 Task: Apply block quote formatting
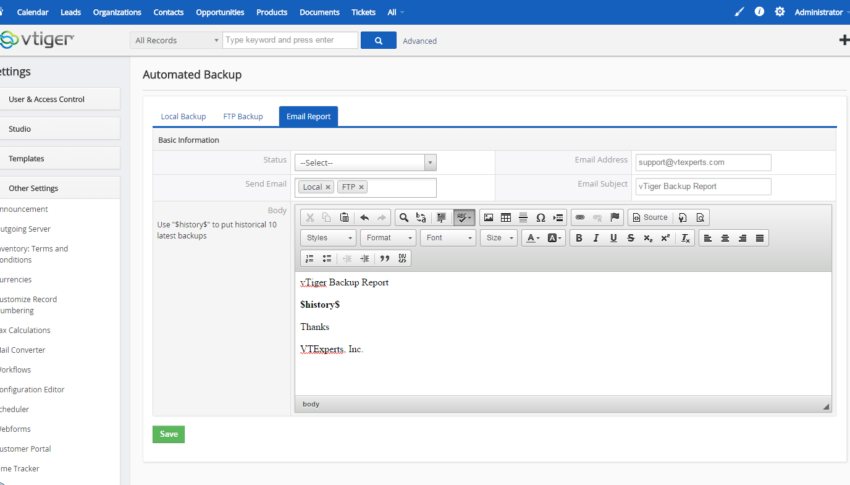pyautogui.click(x=385, y=258)
